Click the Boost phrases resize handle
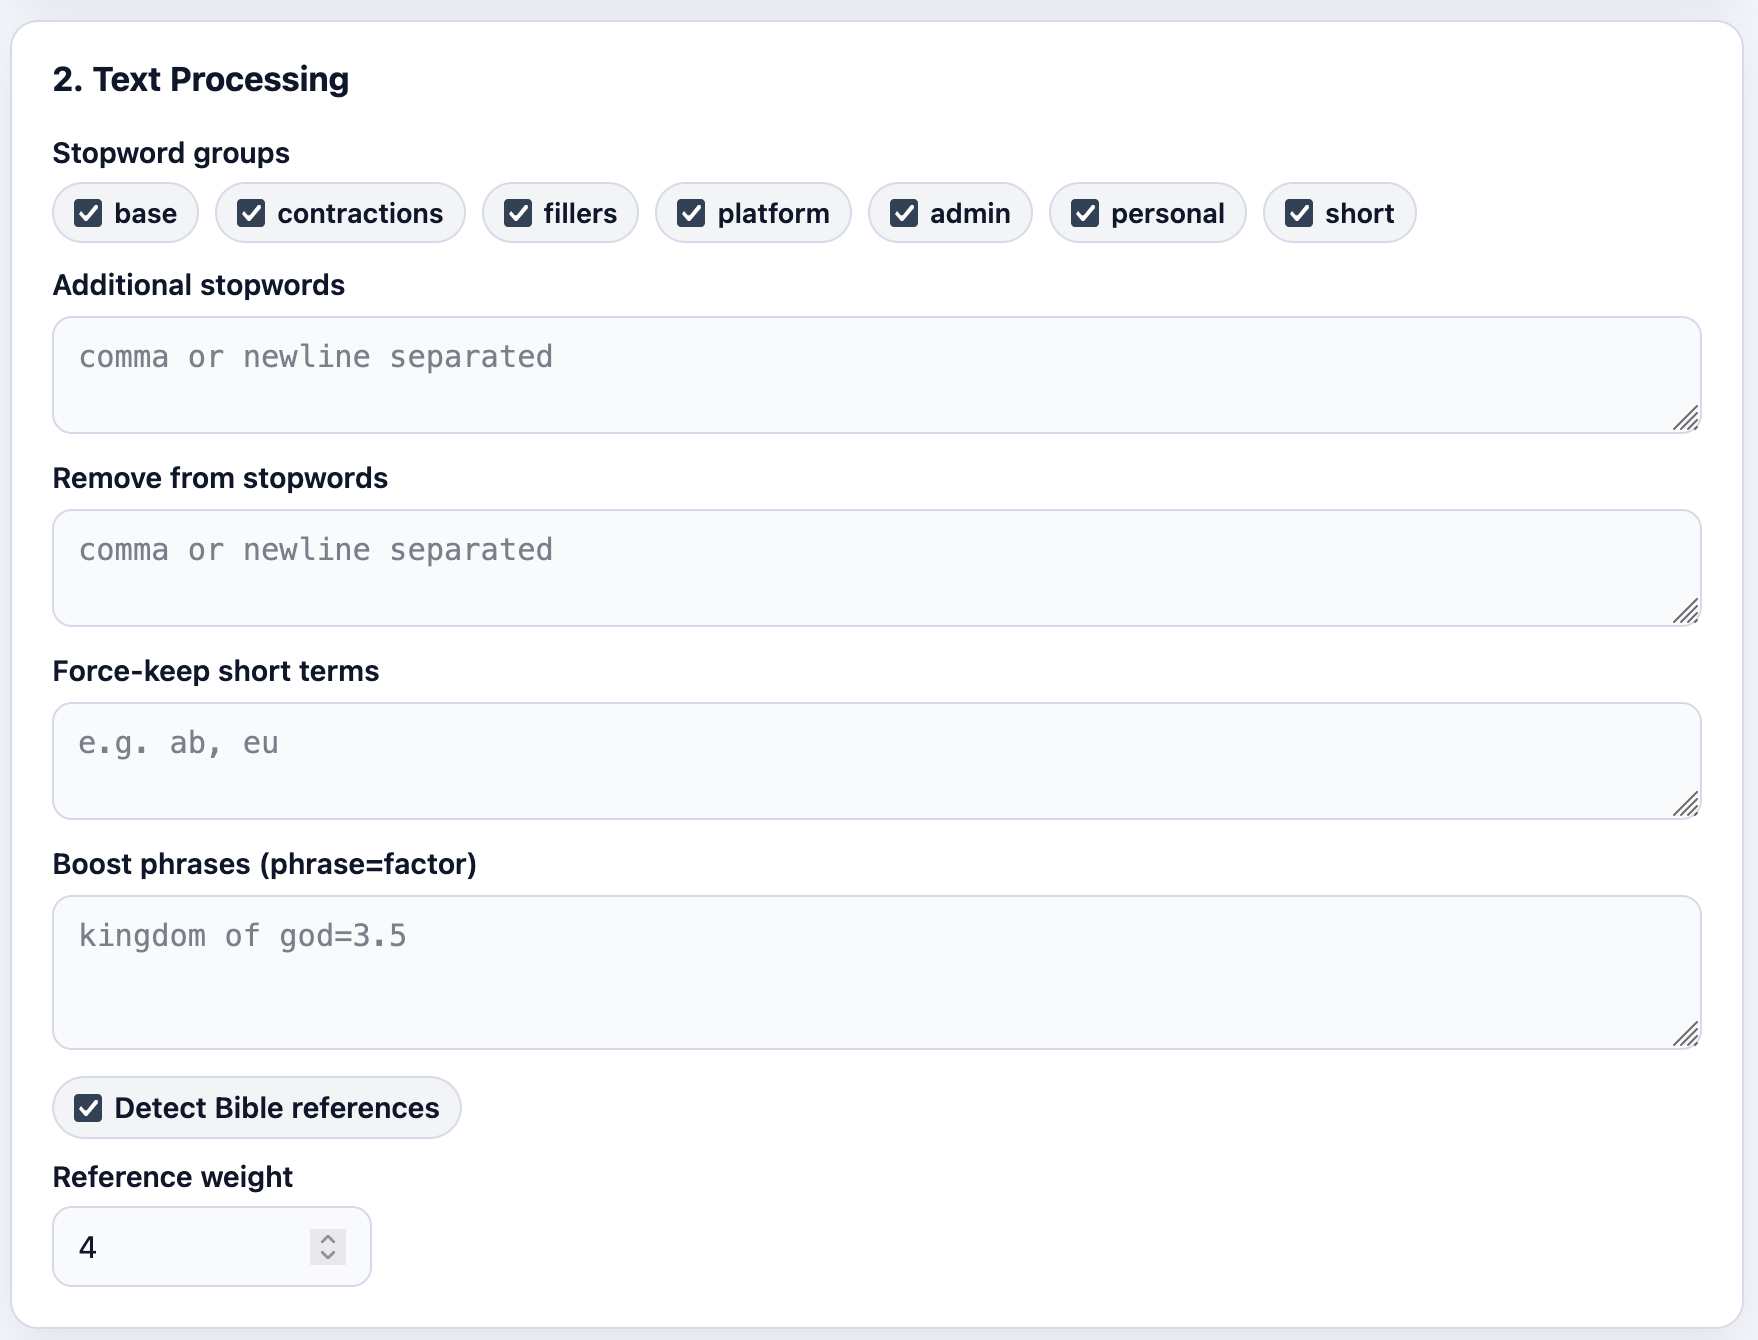This screenshot has height=1340, width=1758. point(1686,1034)
